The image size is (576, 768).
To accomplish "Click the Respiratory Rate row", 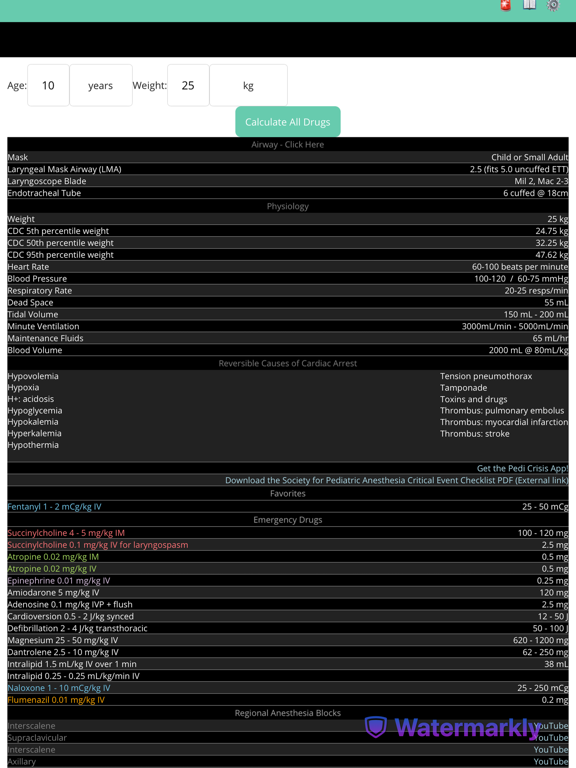I will tap(288, 290).
